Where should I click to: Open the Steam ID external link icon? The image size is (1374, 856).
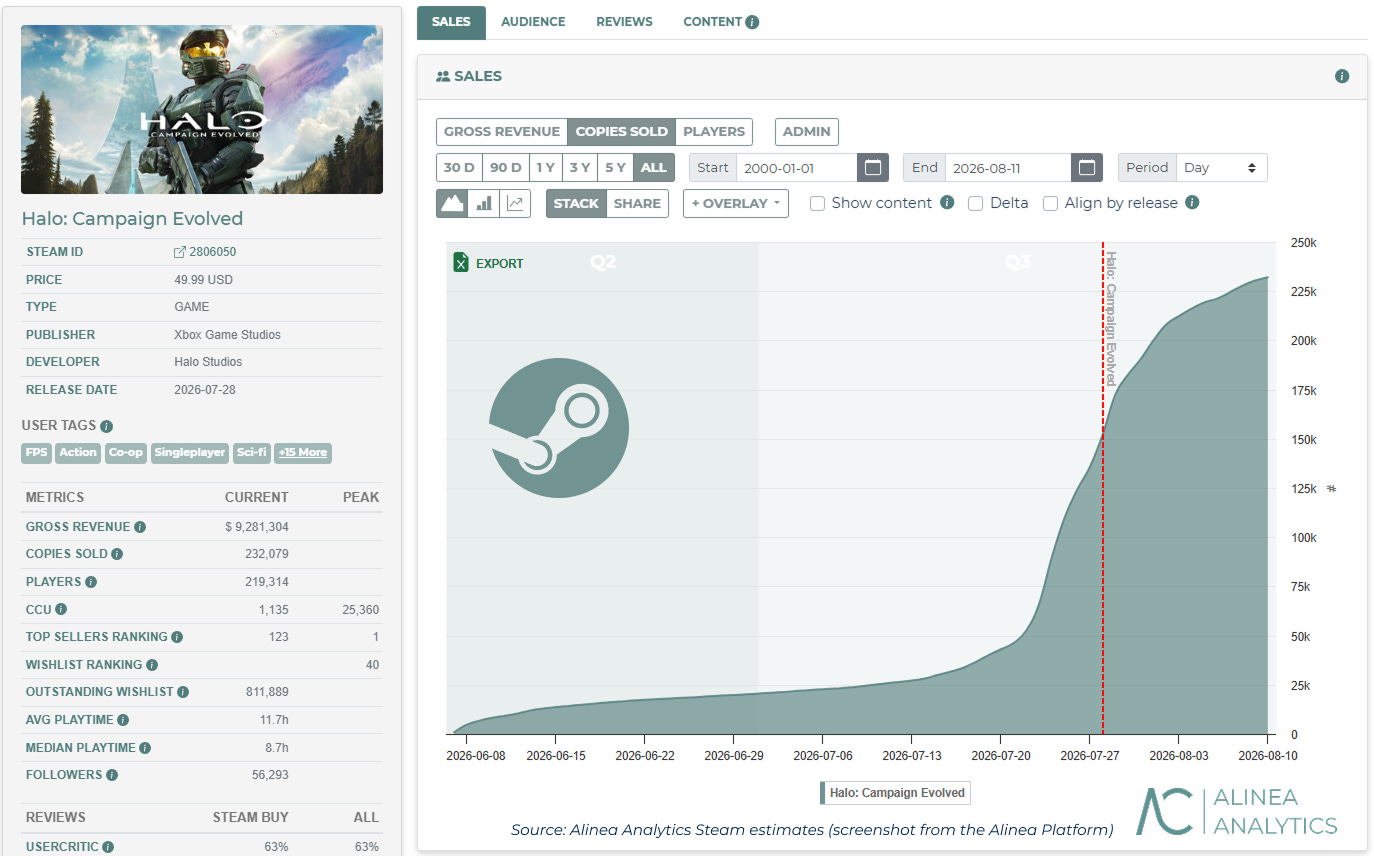point(180,252)
